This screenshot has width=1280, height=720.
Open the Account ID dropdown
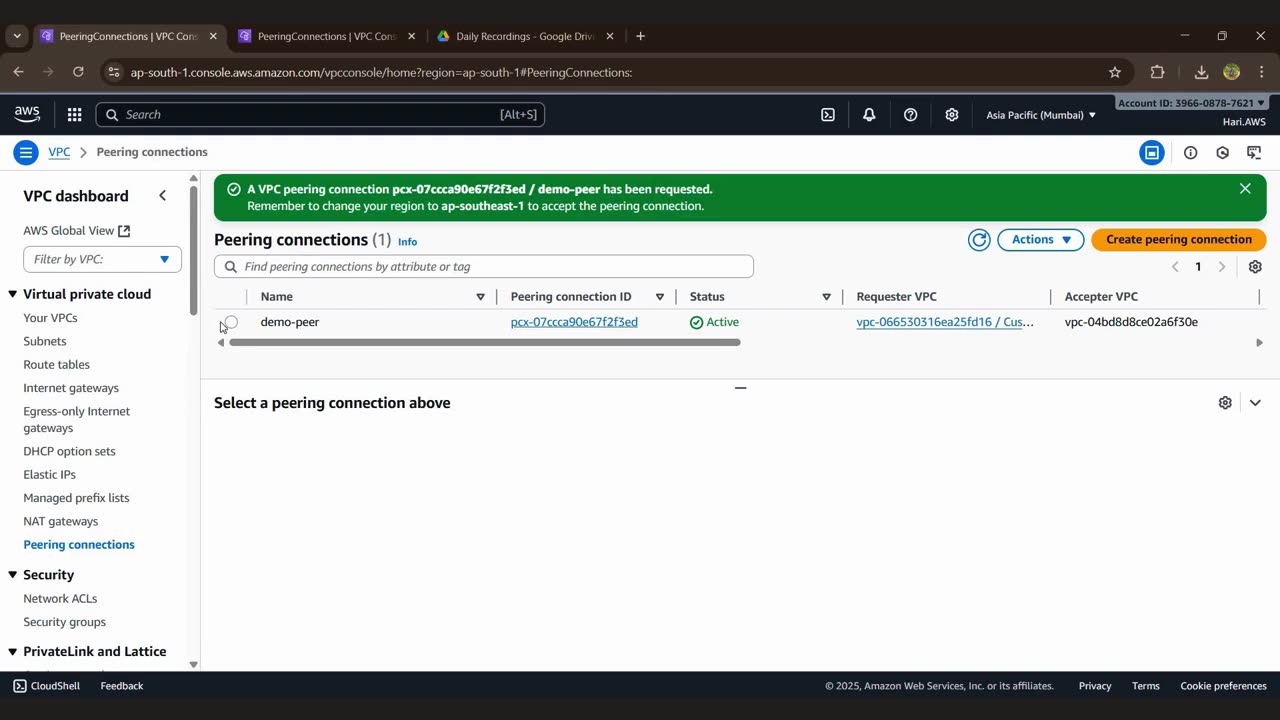click(x=1191, y=103)
